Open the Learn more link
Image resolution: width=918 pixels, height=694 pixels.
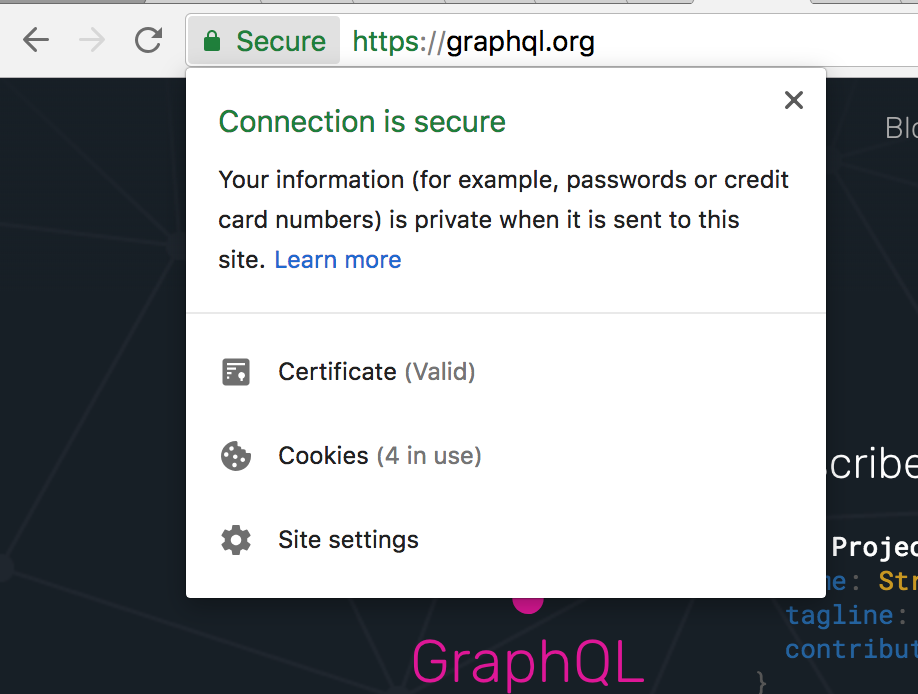point(337,259)
